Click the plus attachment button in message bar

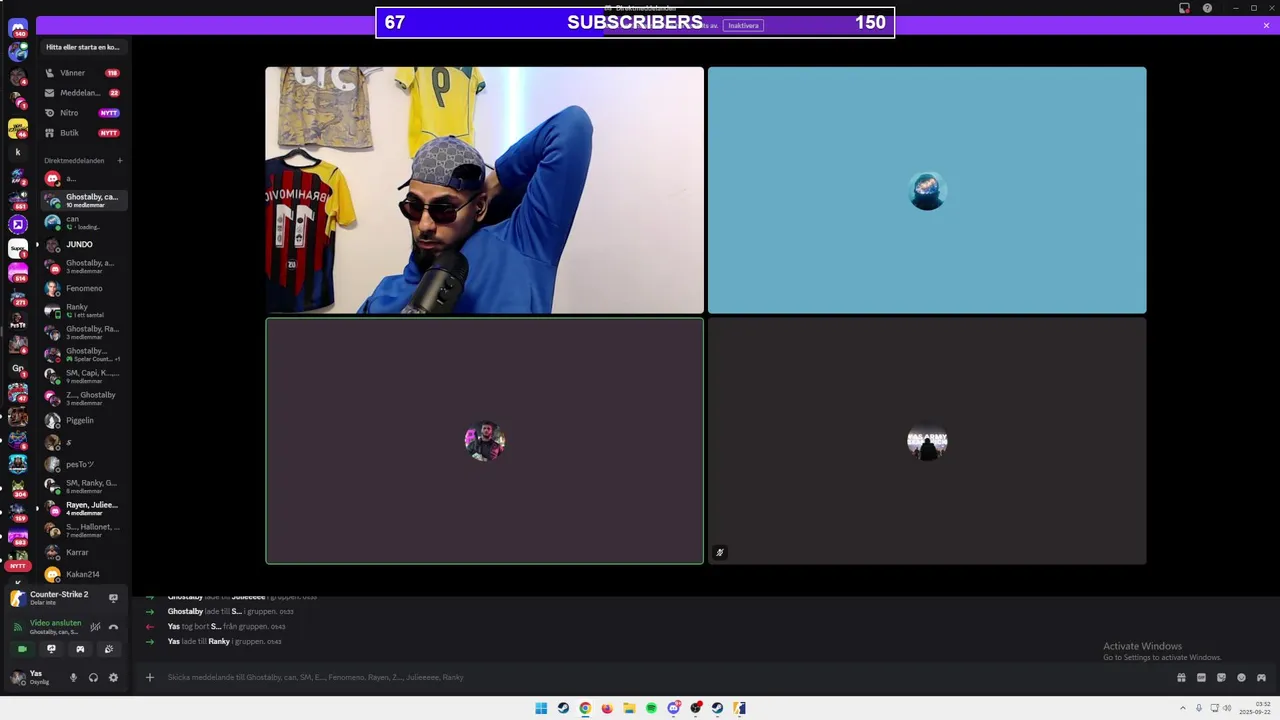pos(150,677)
